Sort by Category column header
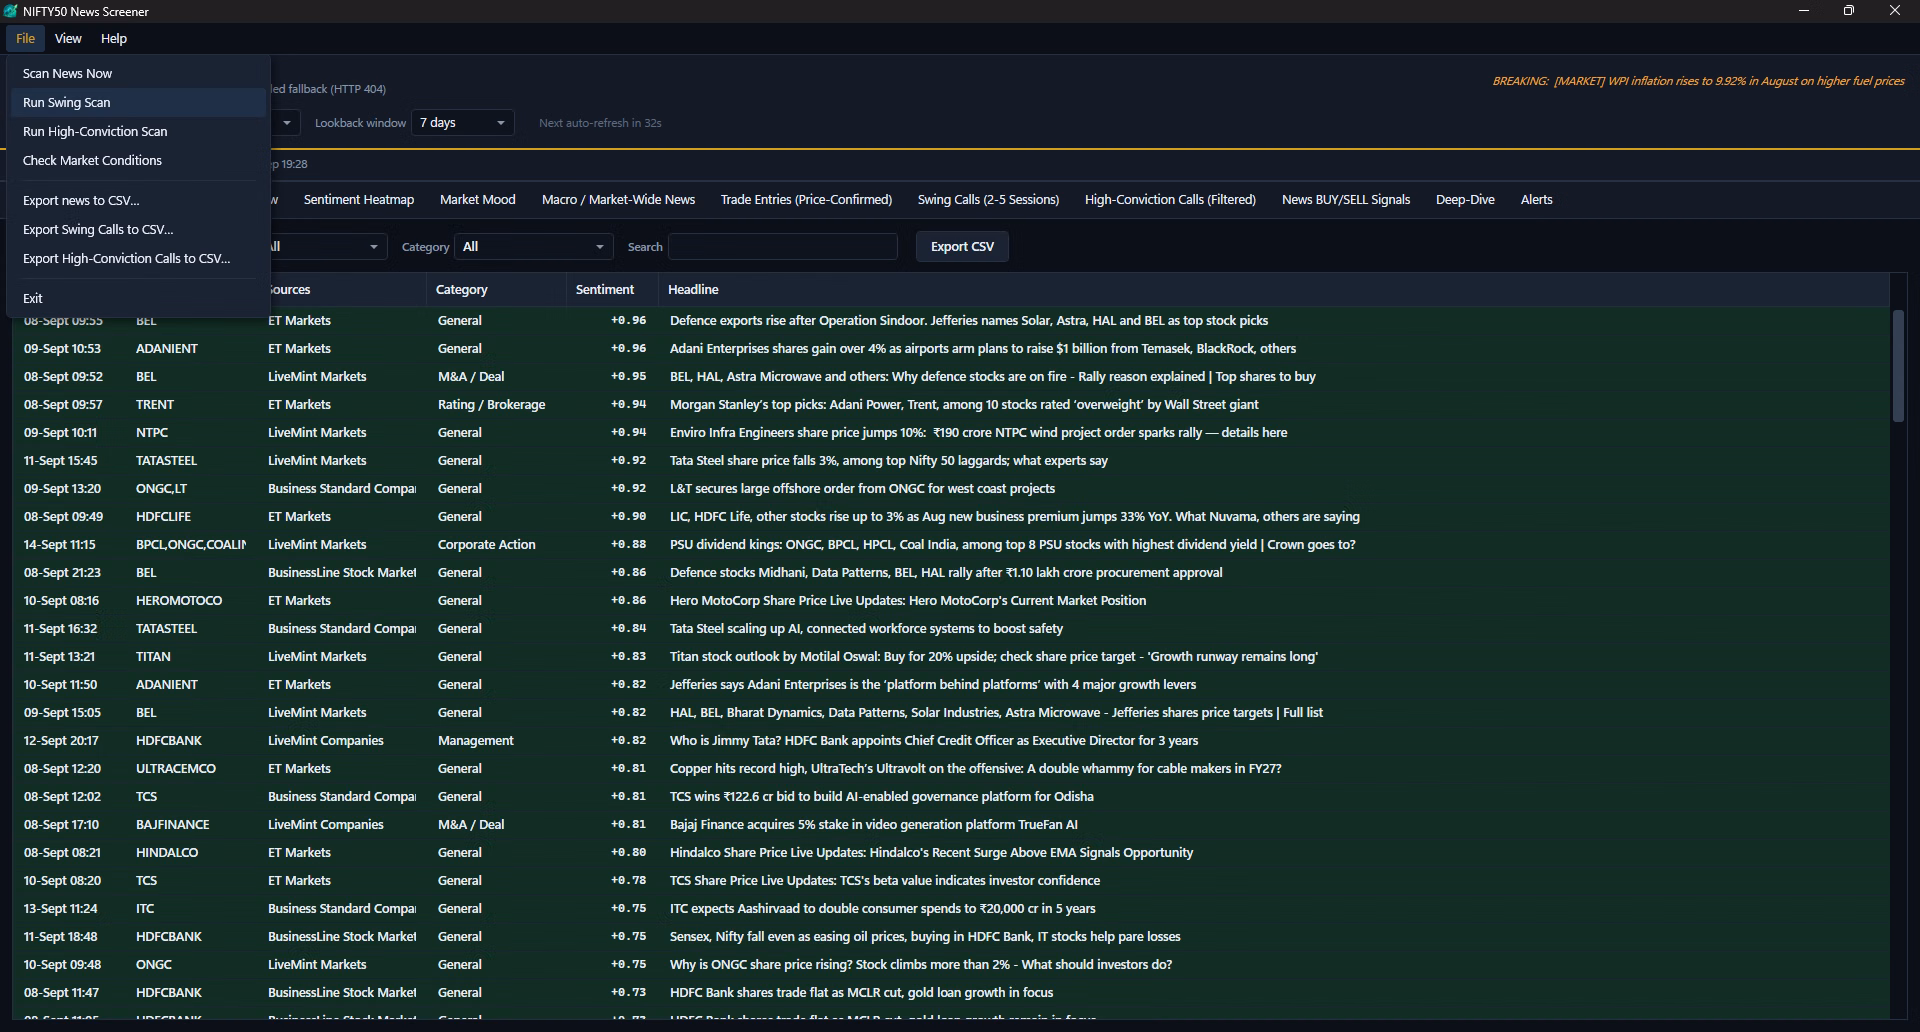The height and width of the screenshot is (1032, 1920). tap(496, 290)
